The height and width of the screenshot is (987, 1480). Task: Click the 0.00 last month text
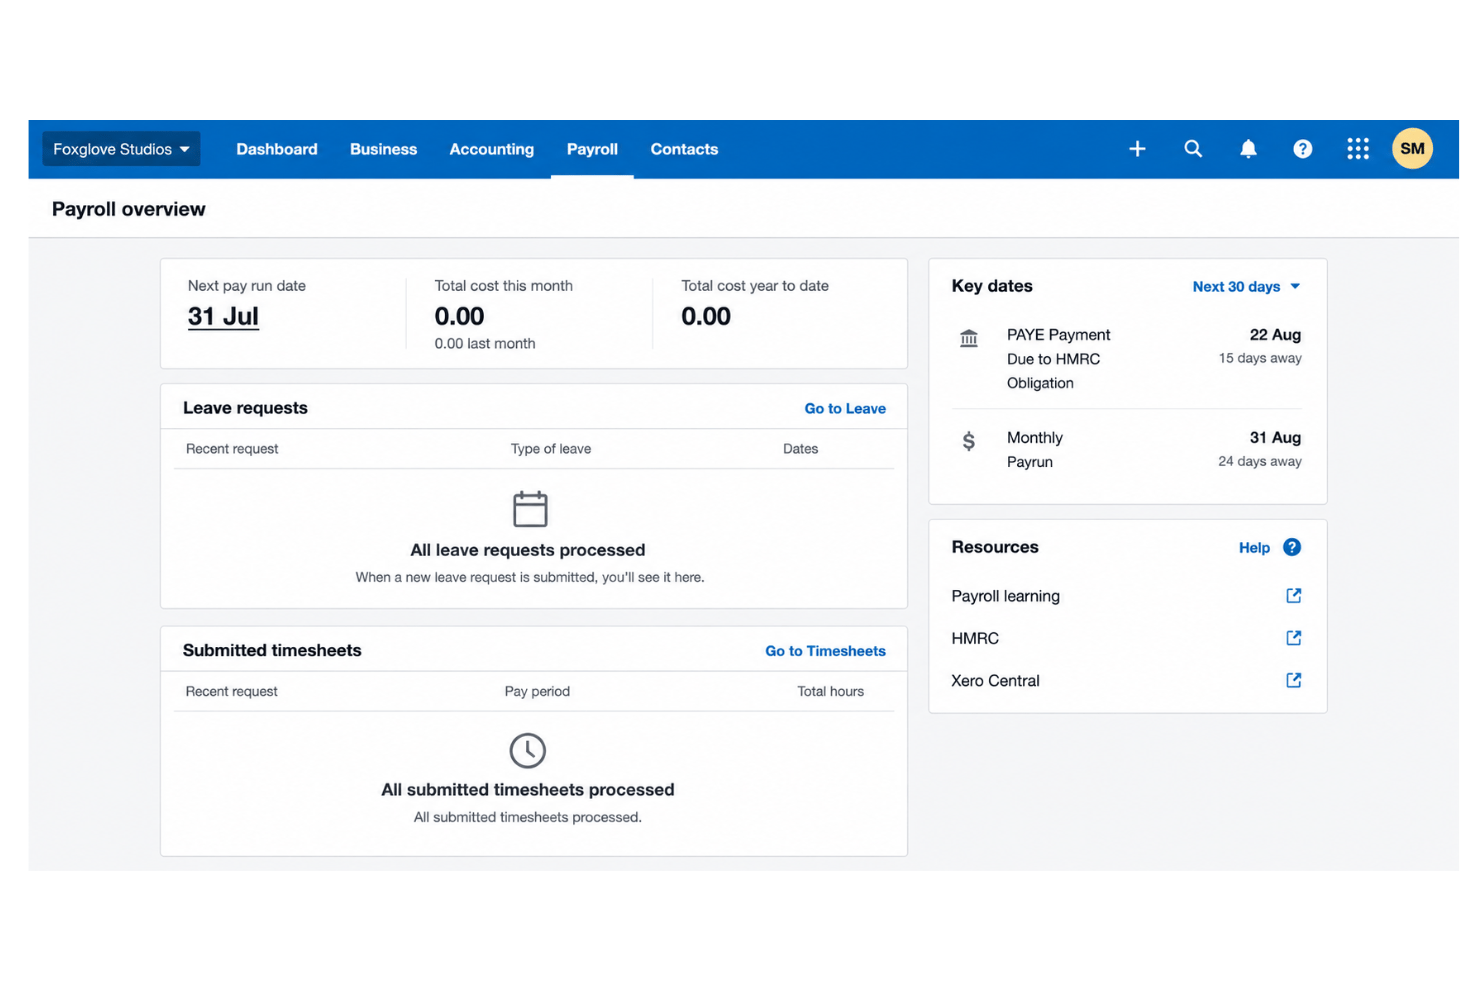485,344
